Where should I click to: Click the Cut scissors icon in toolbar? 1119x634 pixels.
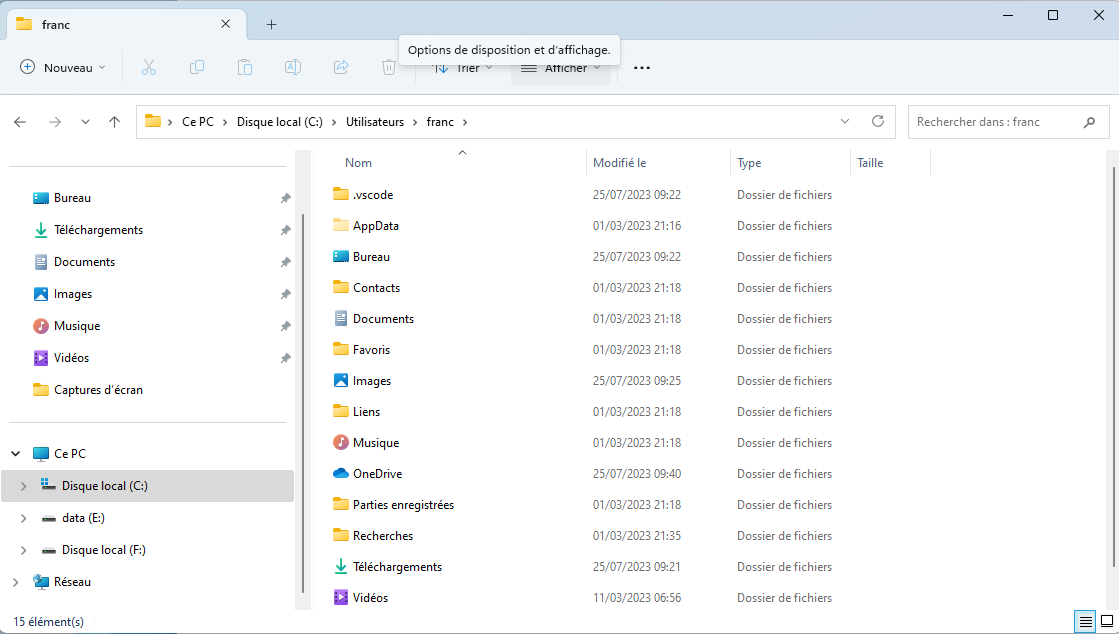coord(149,68)
